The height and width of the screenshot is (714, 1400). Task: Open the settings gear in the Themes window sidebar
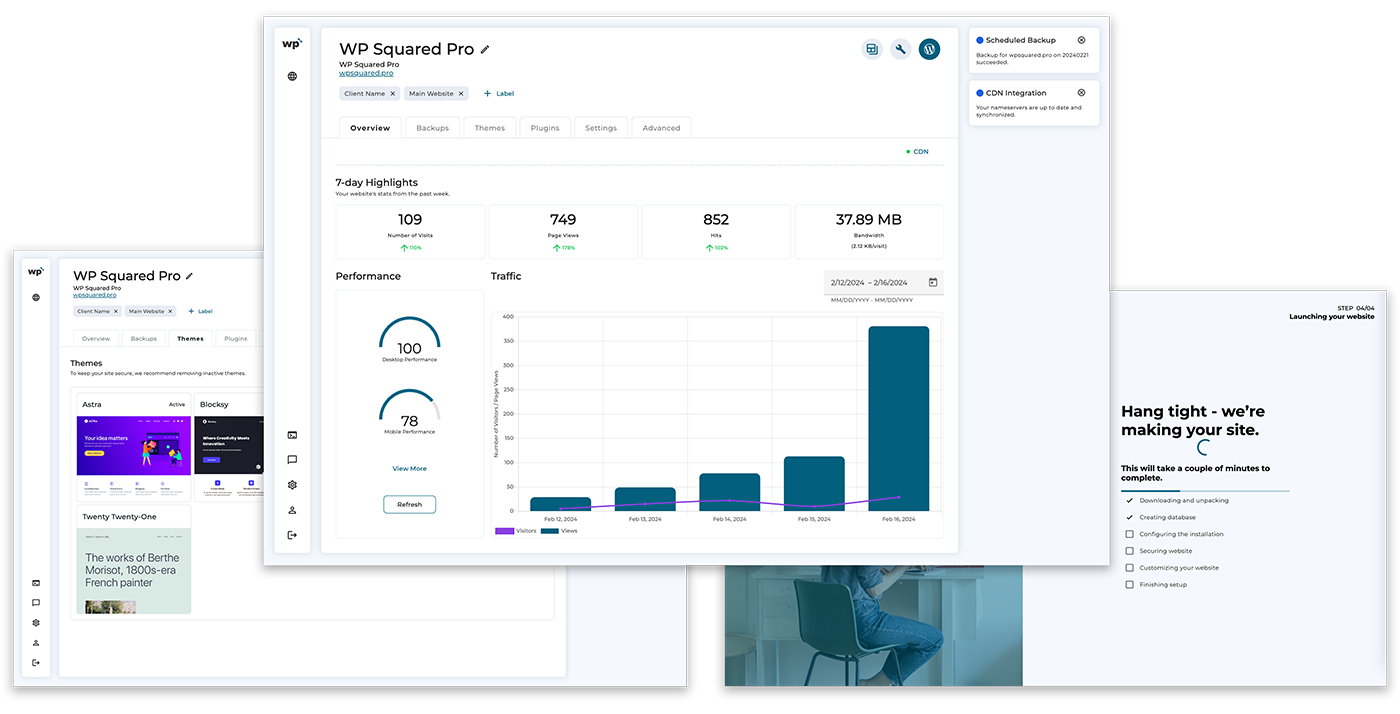pos(36,623)
